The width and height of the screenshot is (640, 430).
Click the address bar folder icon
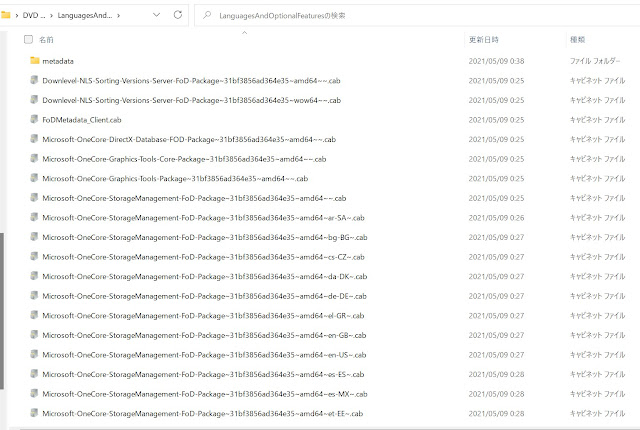coord(5,15)
